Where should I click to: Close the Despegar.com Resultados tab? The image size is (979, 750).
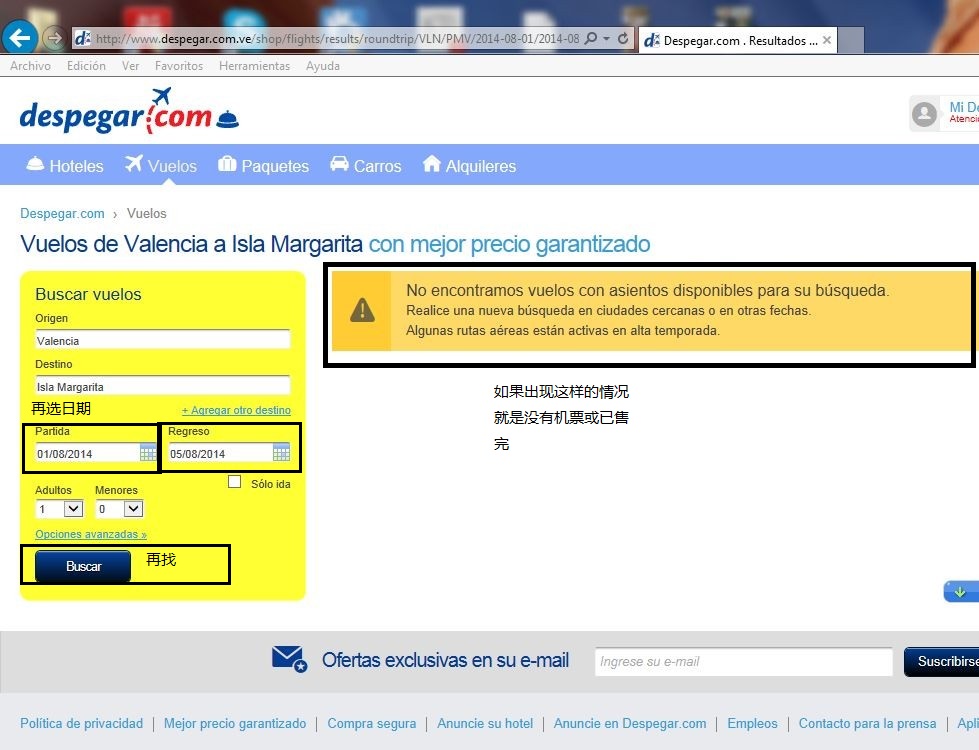[827, 40]
